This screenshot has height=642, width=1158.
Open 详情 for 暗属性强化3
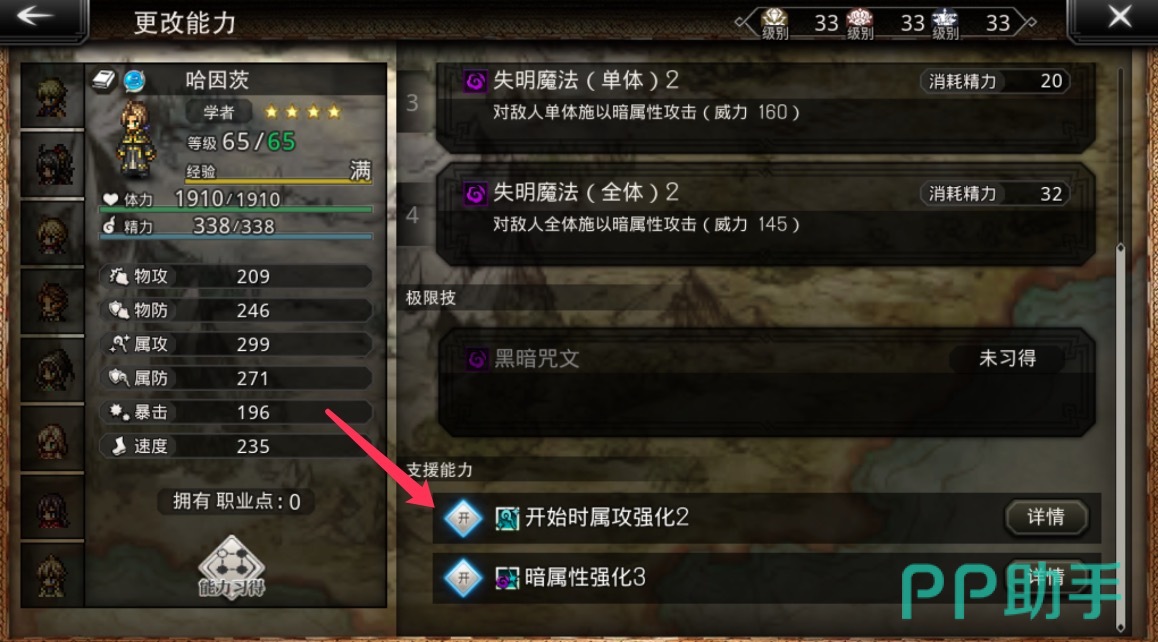click(1046, 576)
